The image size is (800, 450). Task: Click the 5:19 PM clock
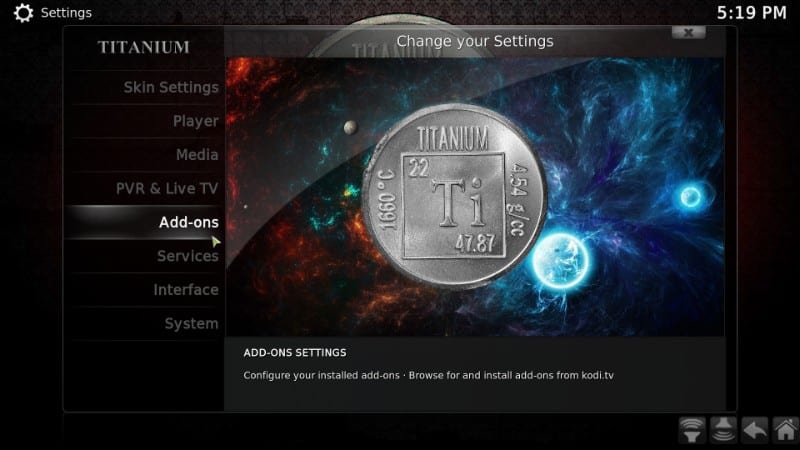tap(752, 13)
